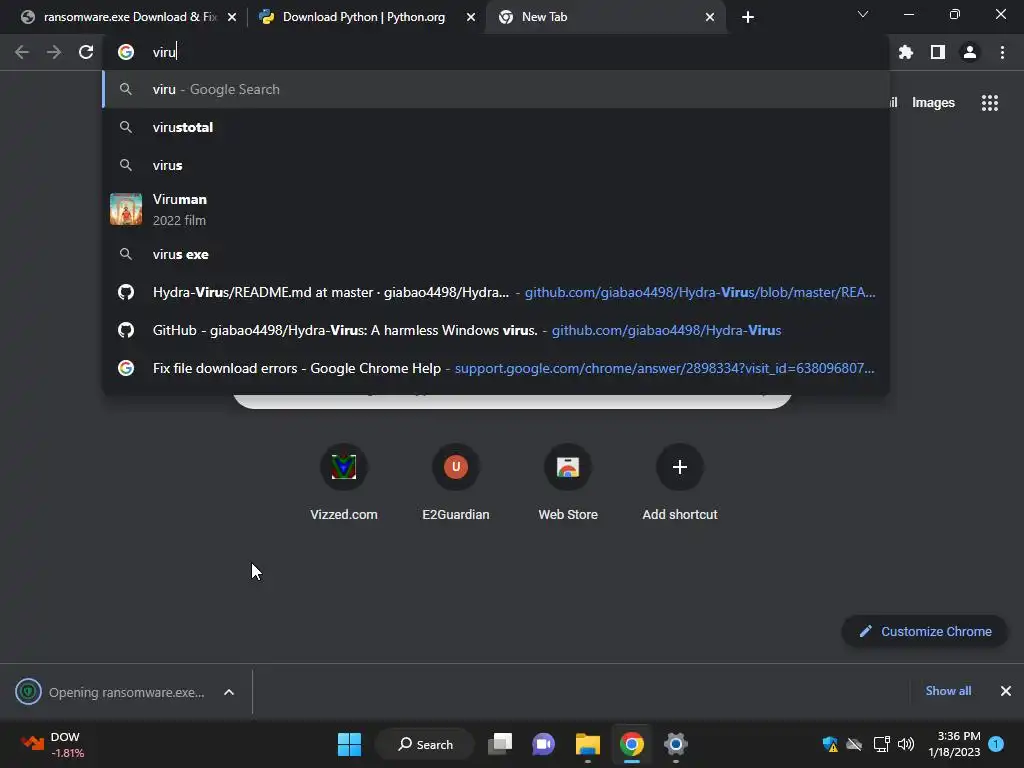This screenshot has height=768, width=1024.
Task: Open the volume speaker tray icon
Action: (x=906, y=744)
